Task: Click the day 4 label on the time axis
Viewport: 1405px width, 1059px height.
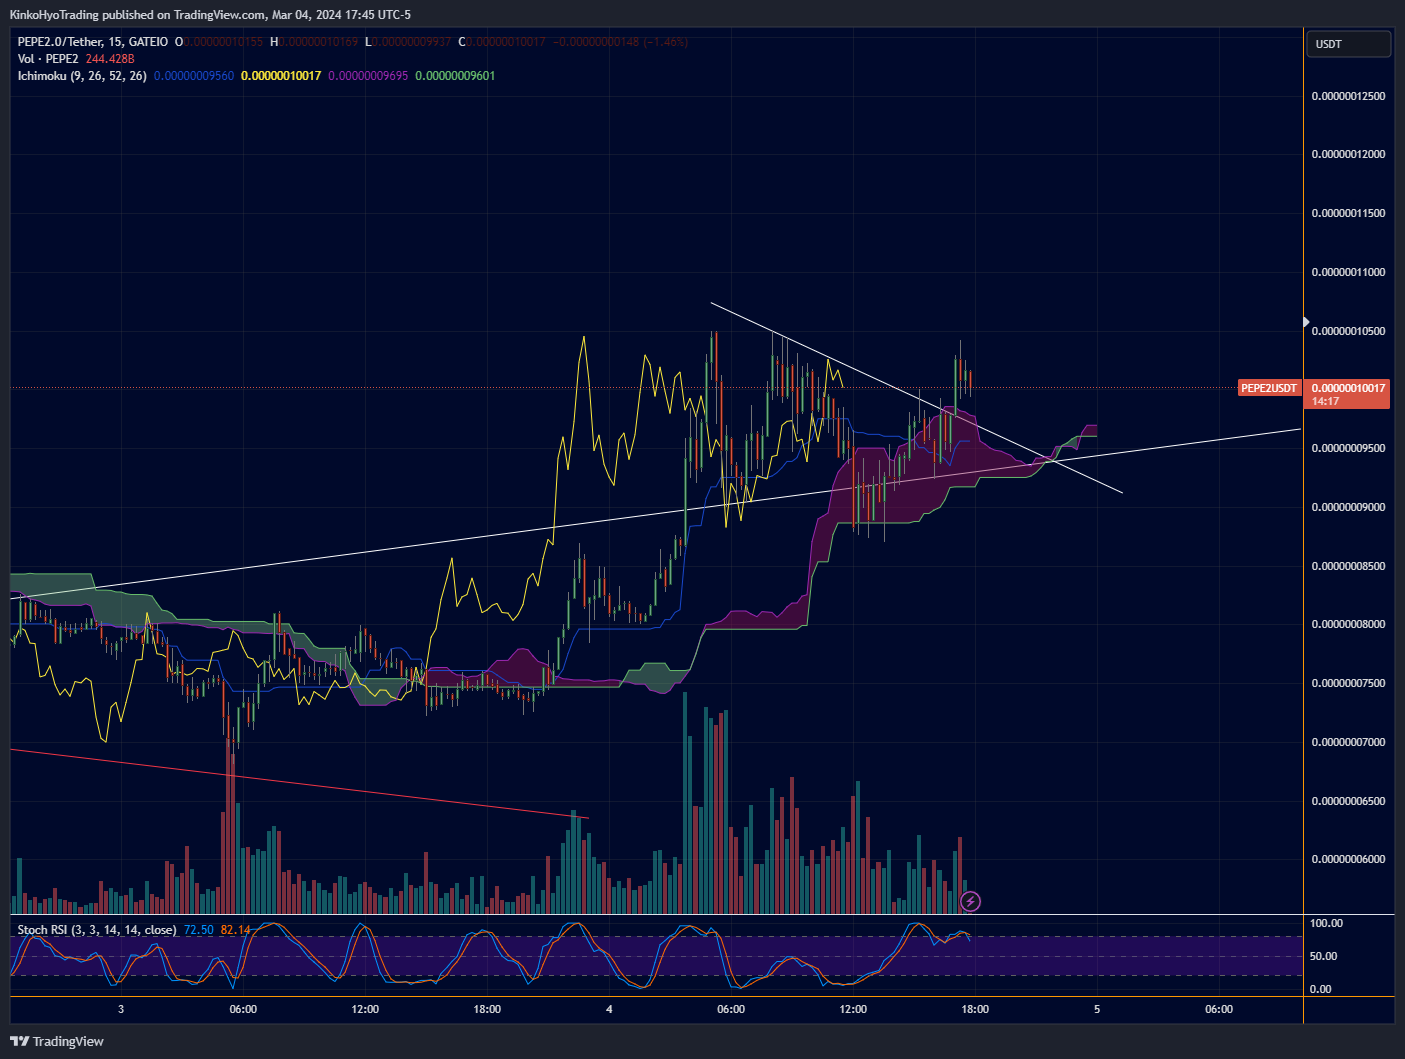Action: tap(609, 1009)
